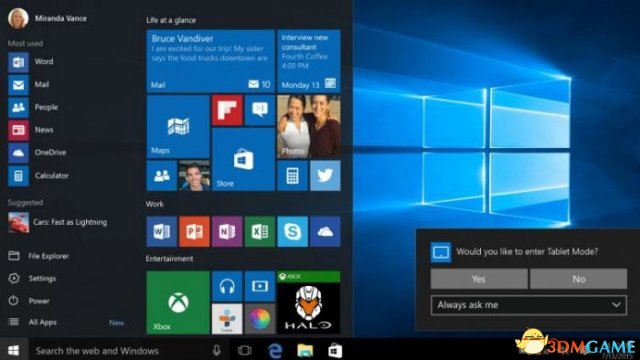Viewport: 640px width, 360px height.
Task: Open the Word tile in Work group
Action: pos(162,232)
